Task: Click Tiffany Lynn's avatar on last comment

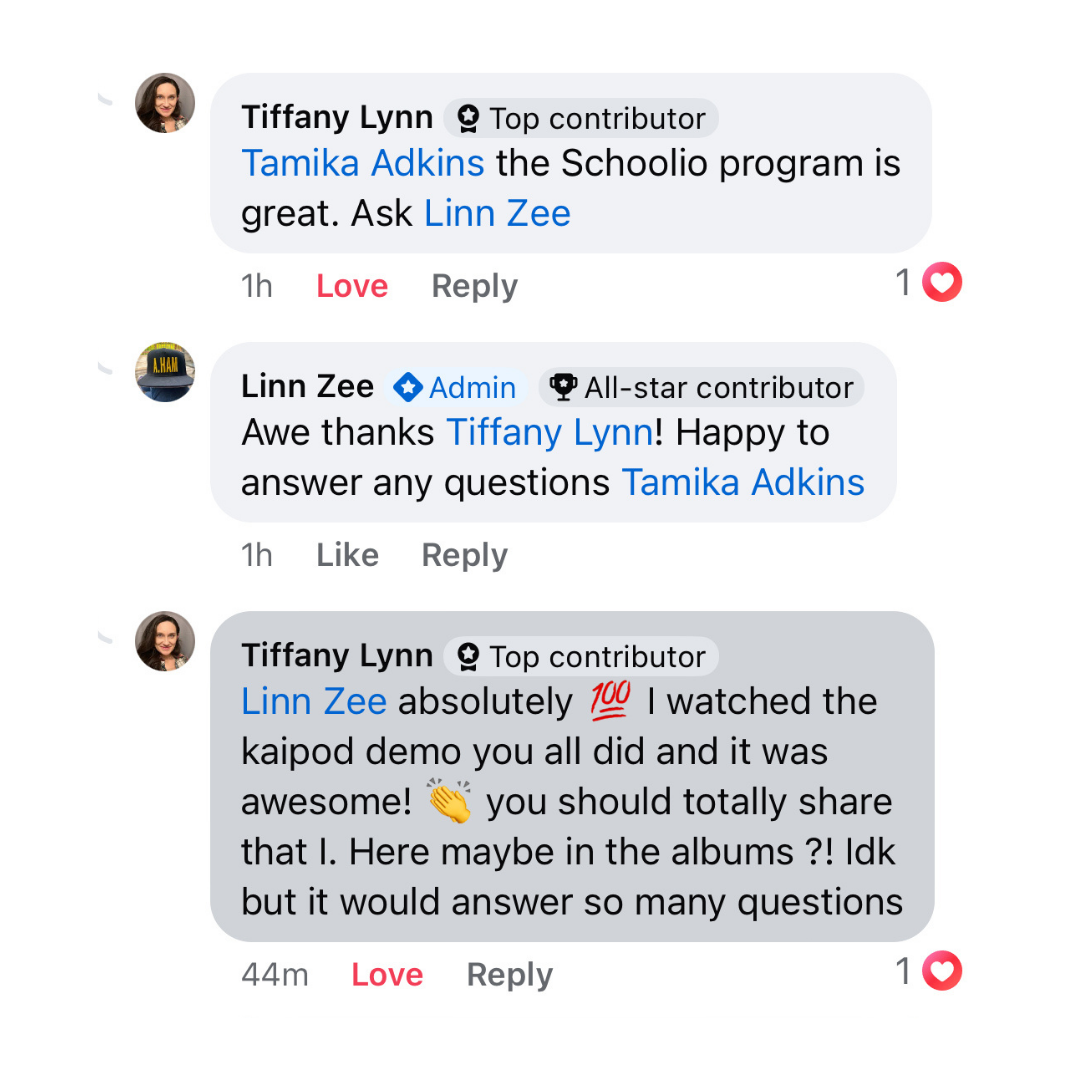Action: 165,641
